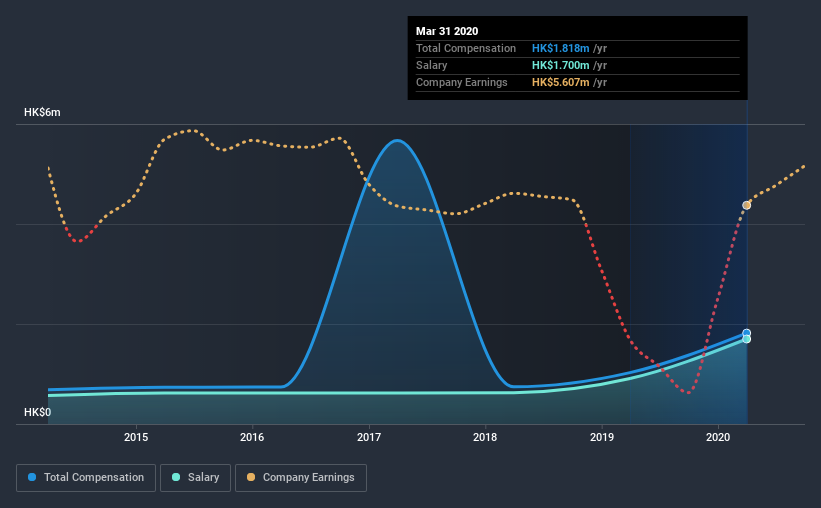Click the 2016 x-axis label
Image resolution: width=821 pixels, height=508 pixels.
252,437
